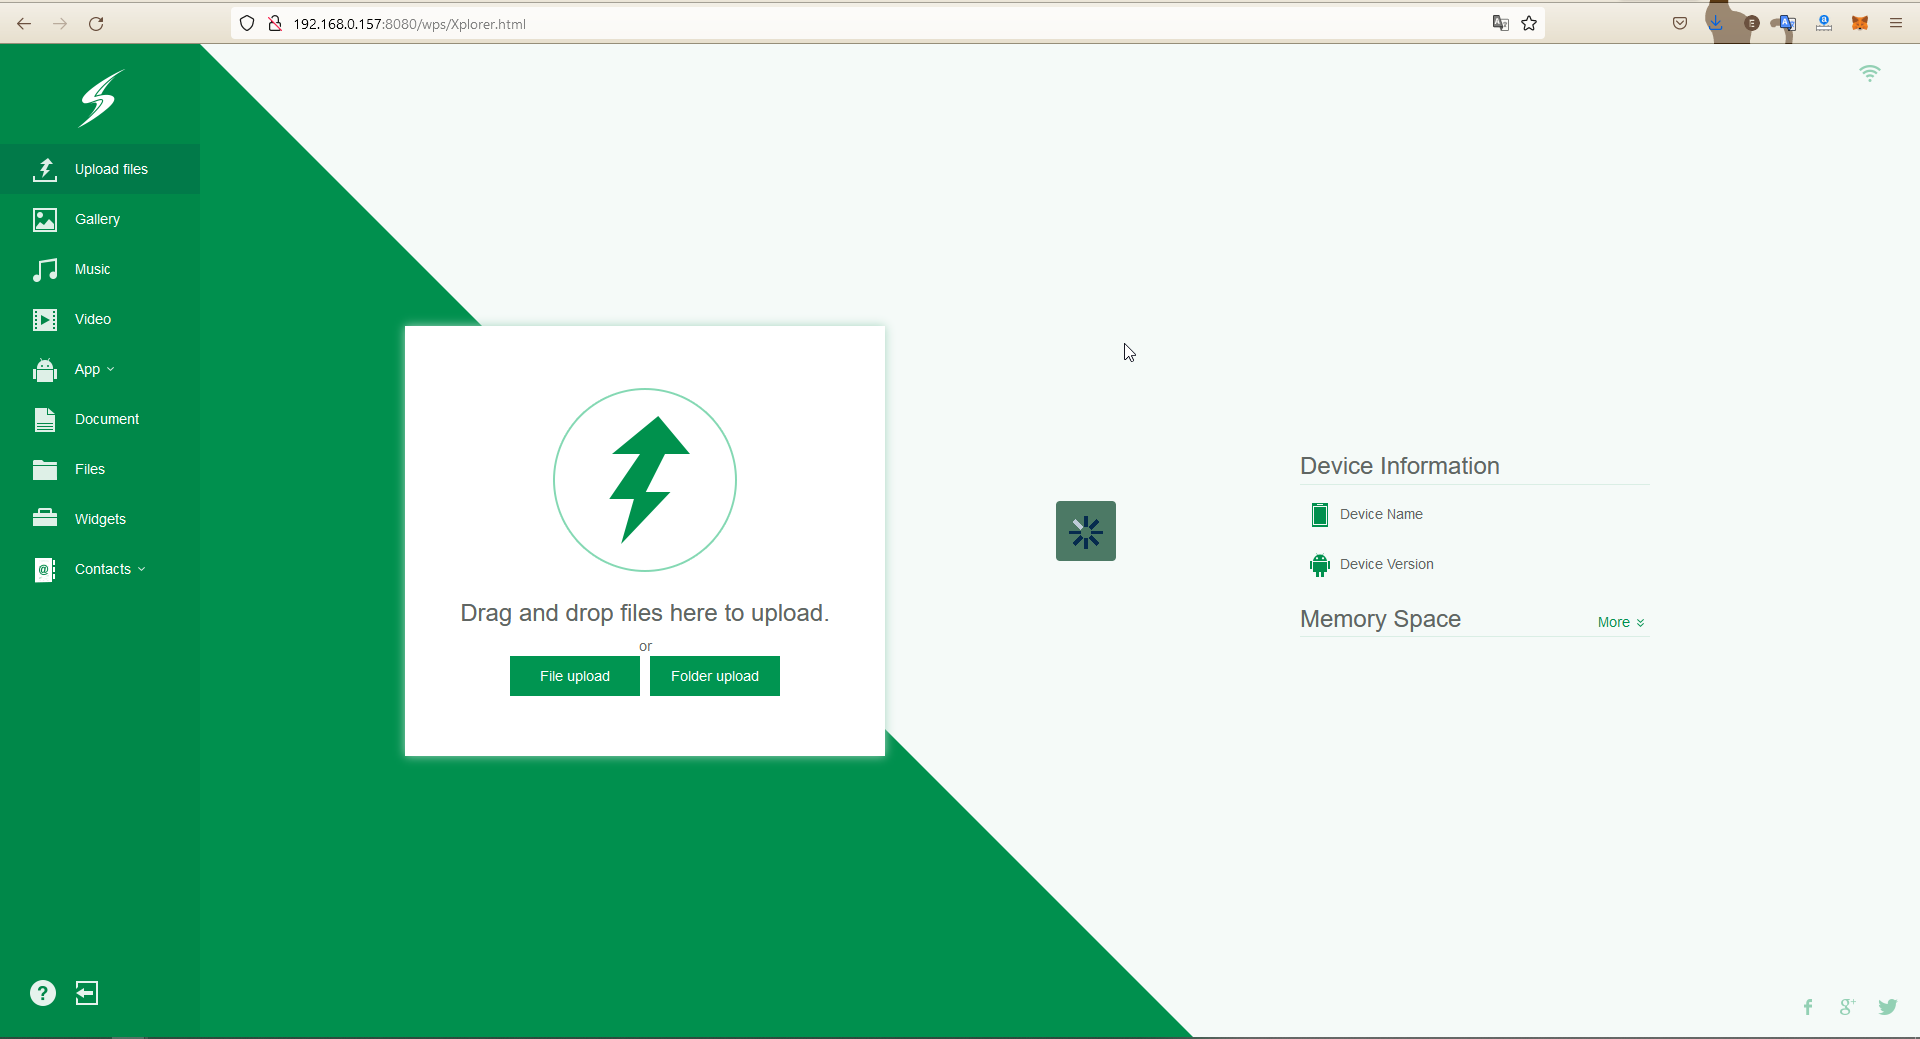Expand the Contacts menu chevron
Screen dimensions: 1920x1039
coord(142,569)
